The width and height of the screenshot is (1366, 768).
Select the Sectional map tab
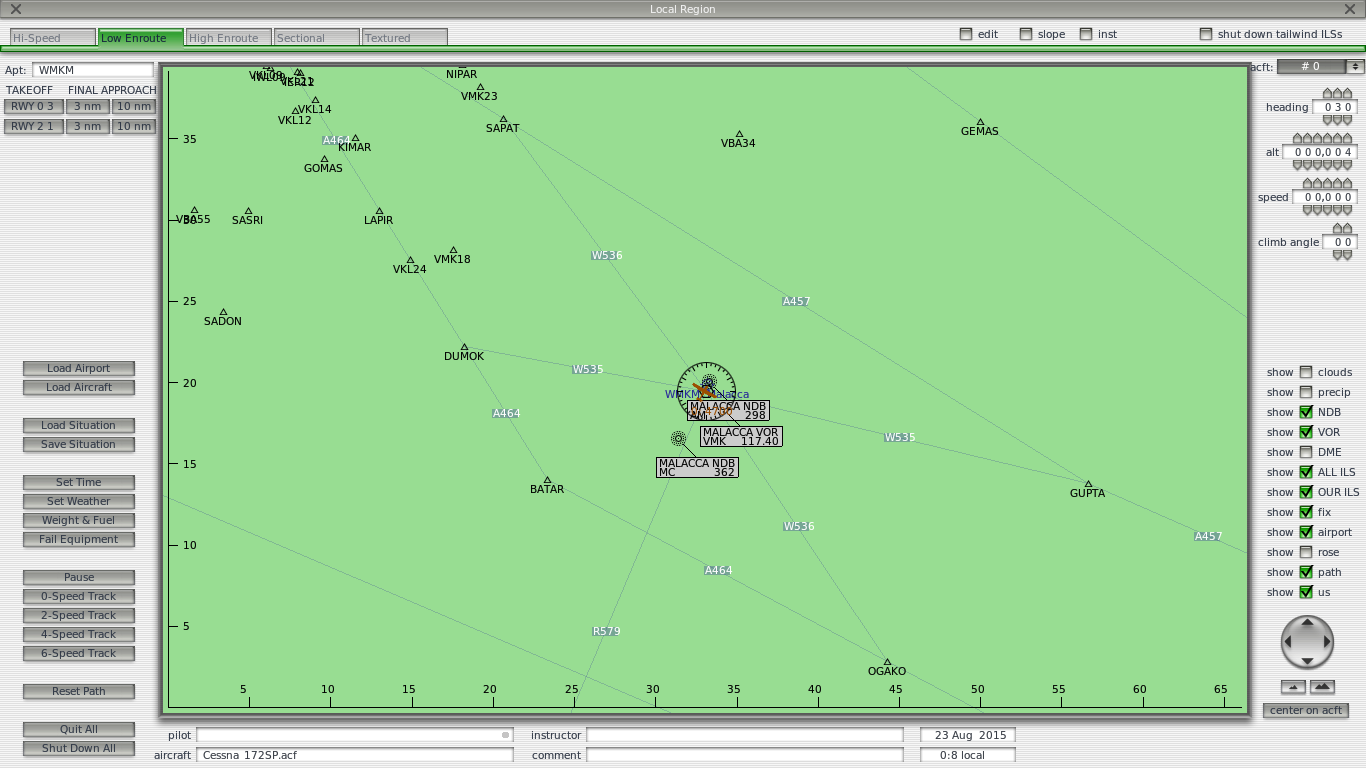[316, 38]
